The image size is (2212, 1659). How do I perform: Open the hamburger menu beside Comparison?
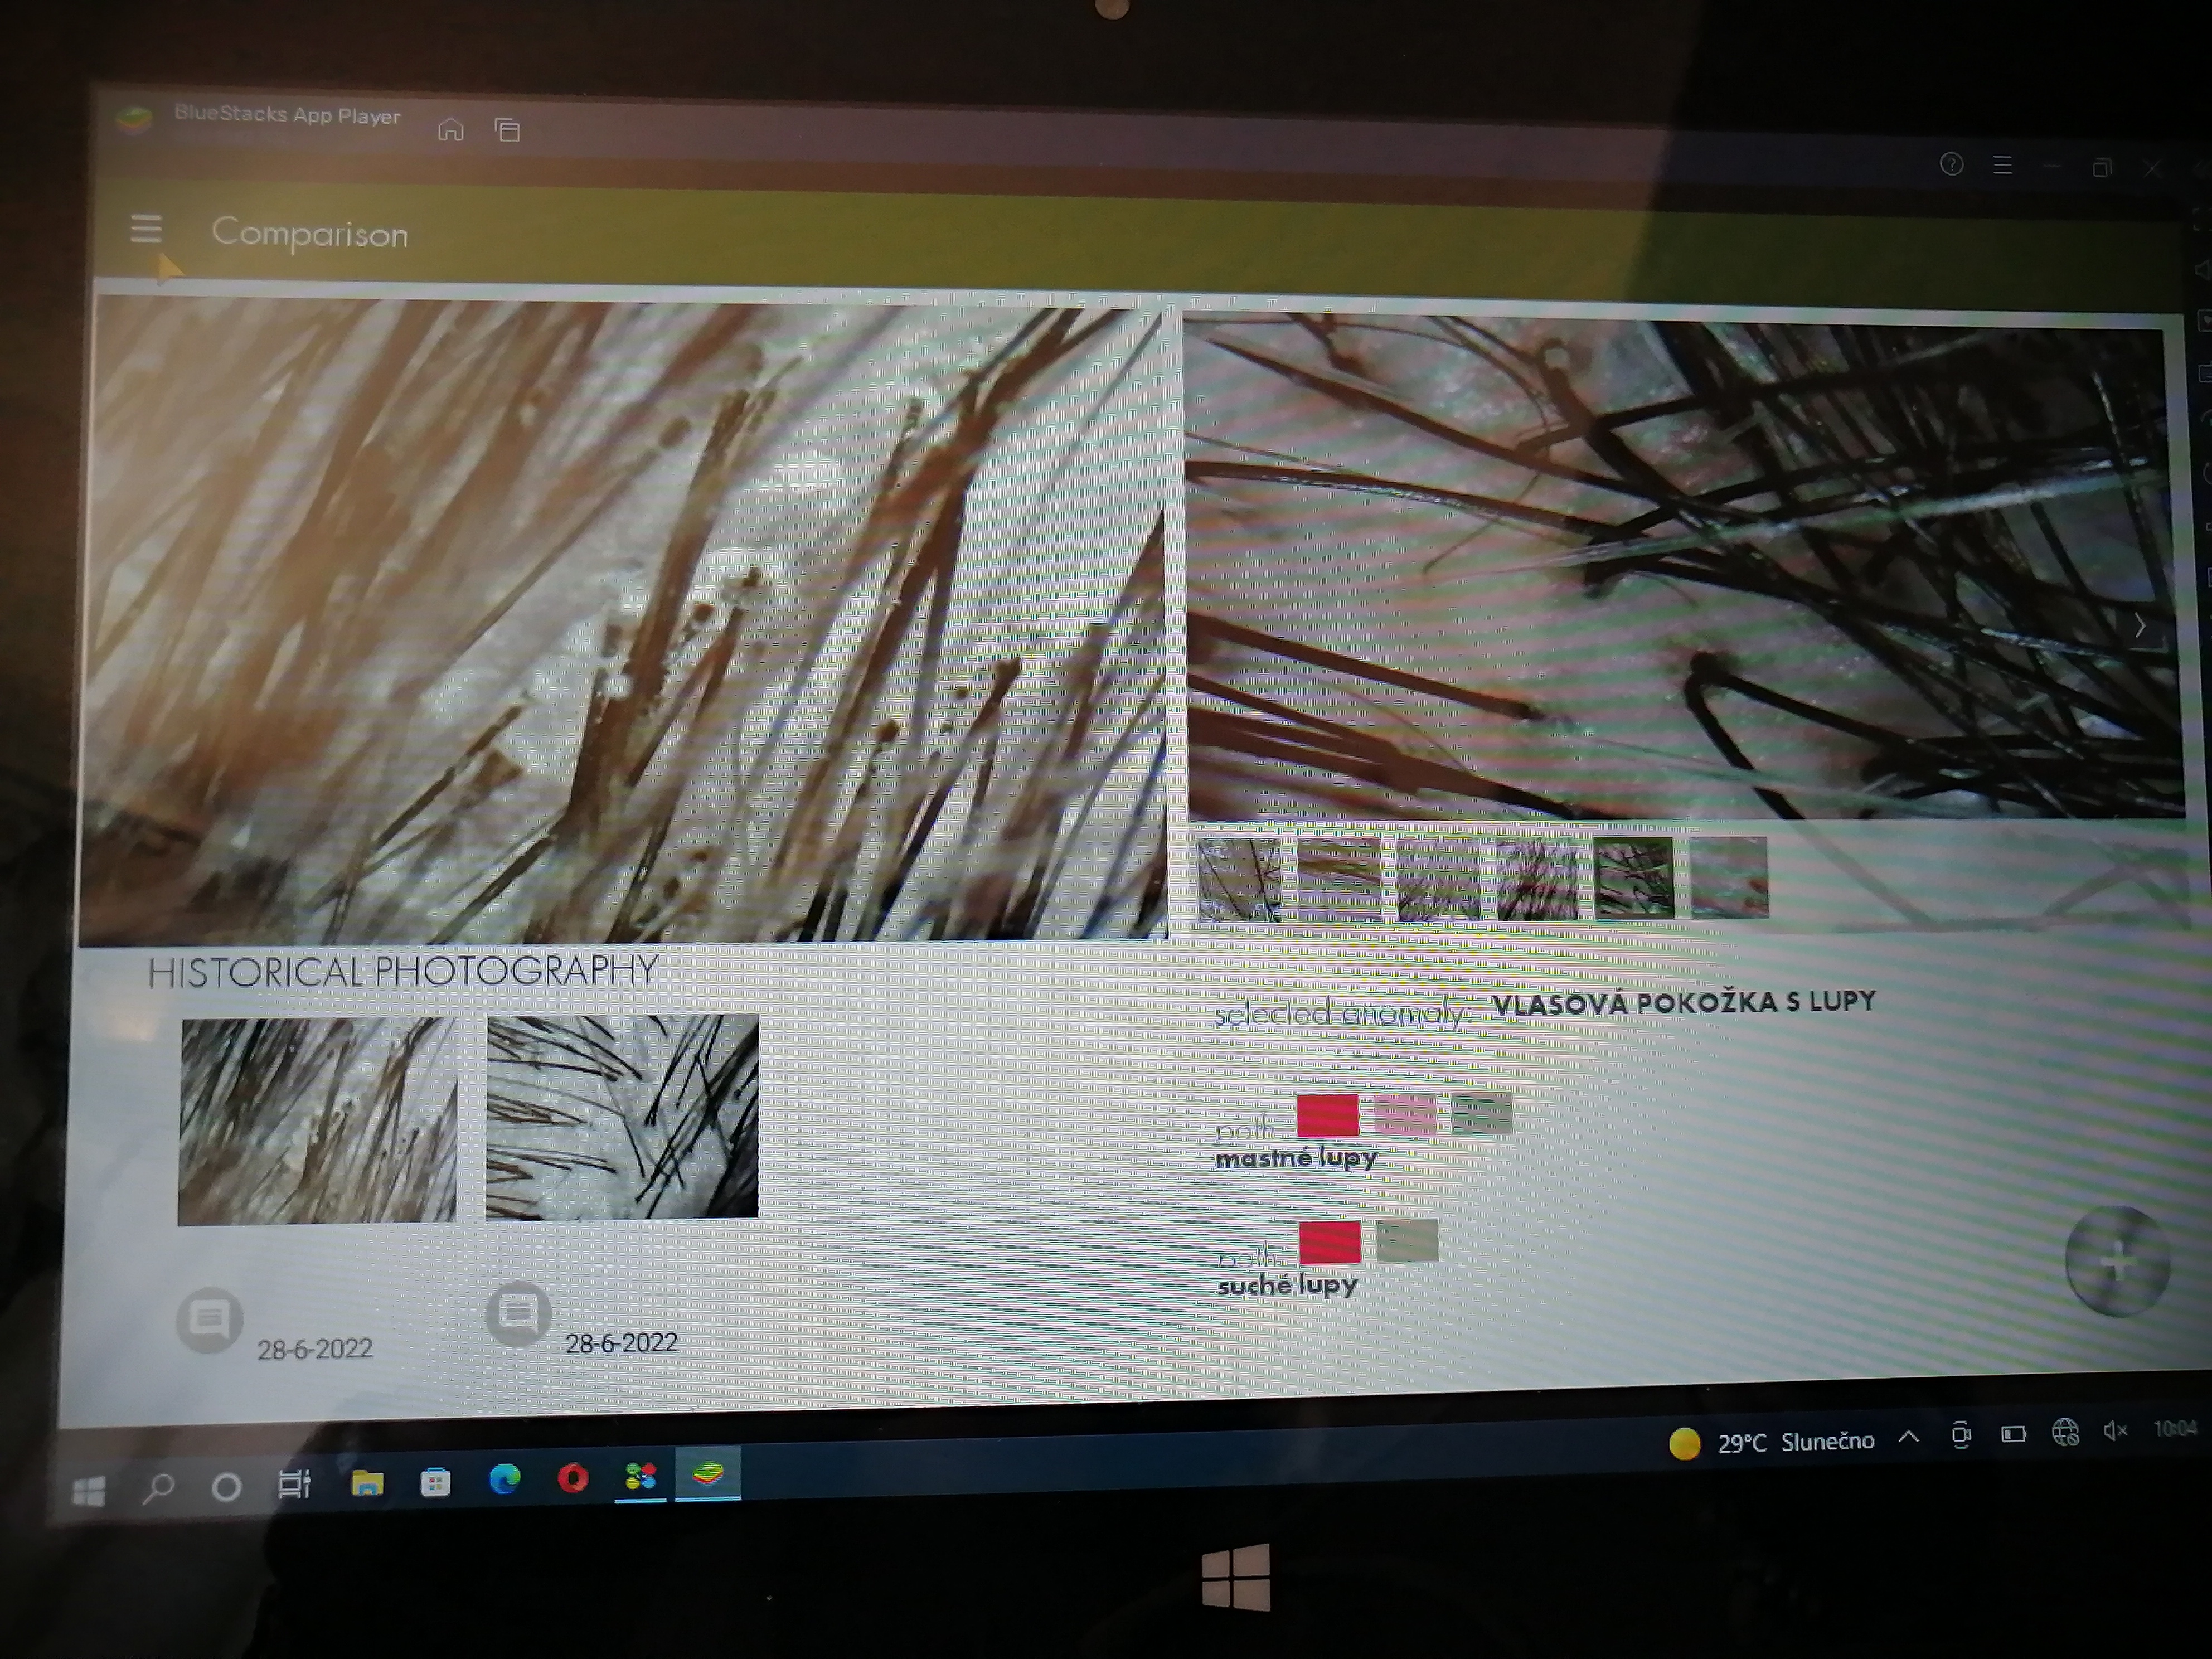pos(146,229)
